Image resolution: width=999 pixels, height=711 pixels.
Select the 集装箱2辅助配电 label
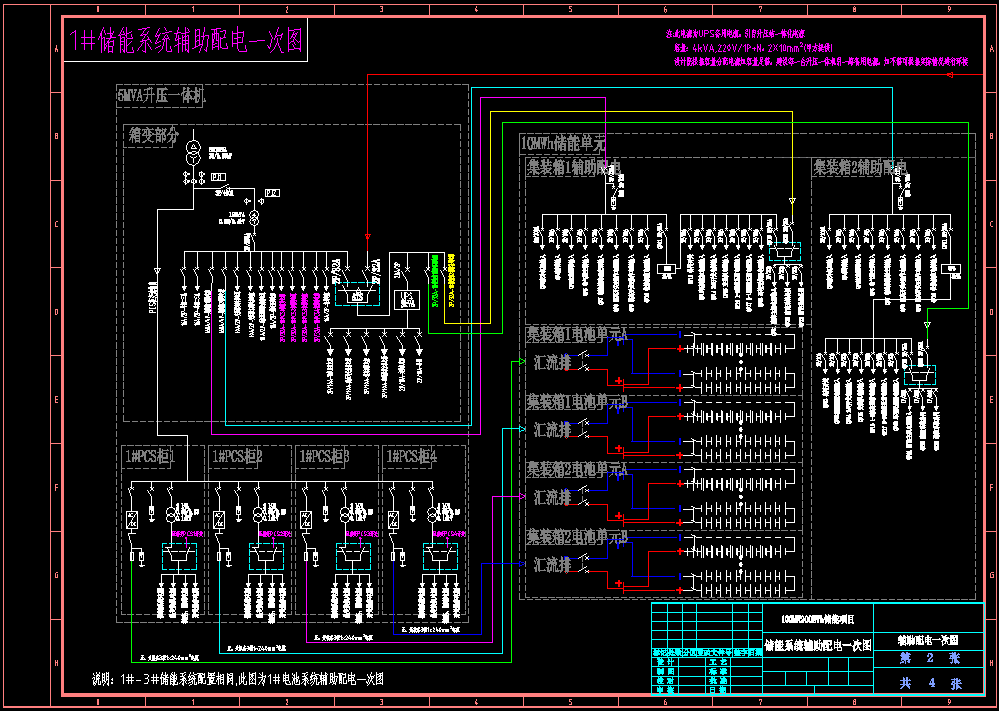pyautogui.click(x=860, y=167)
